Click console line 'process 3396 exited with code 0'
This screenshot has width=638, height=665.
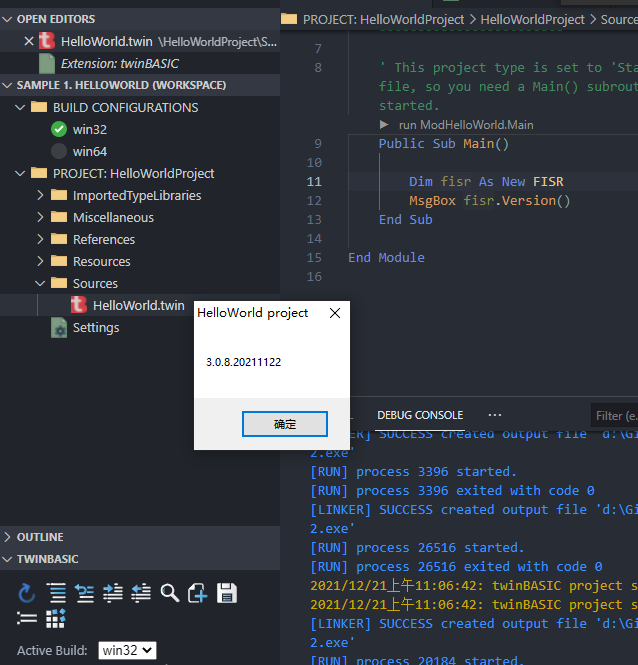point(452,491)
